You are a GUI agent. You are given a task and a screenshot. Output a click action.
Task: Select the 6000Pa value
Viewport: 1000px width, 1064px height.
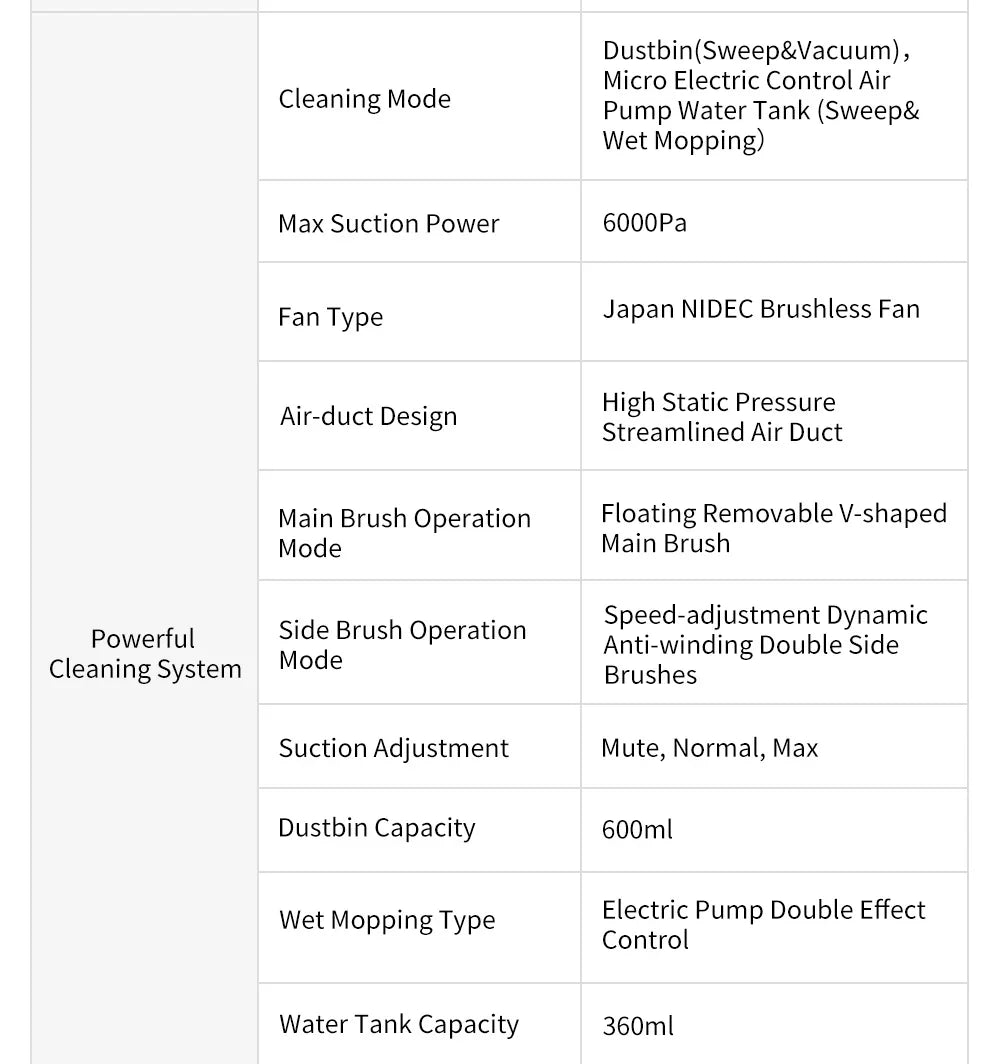645,222
